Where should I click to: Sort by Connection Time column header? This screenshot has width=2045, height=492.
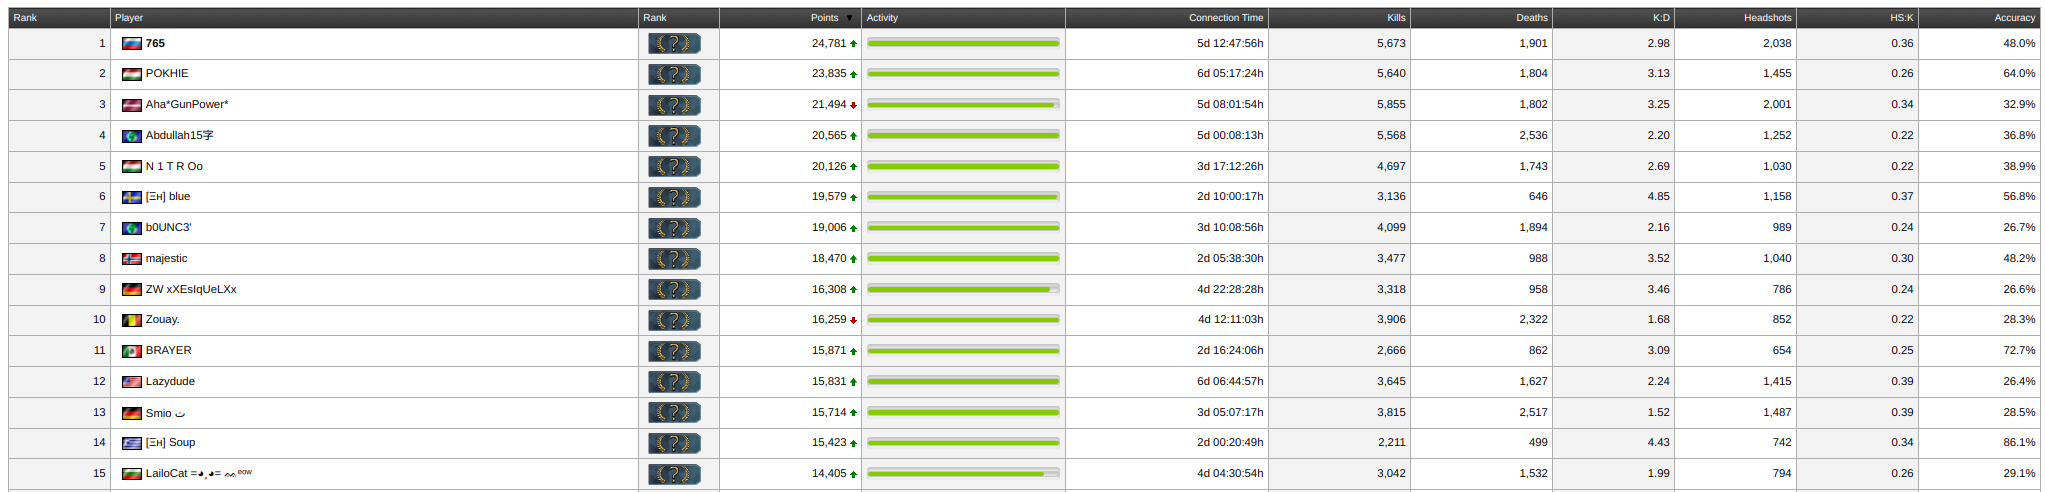(x=1226, y=18)
